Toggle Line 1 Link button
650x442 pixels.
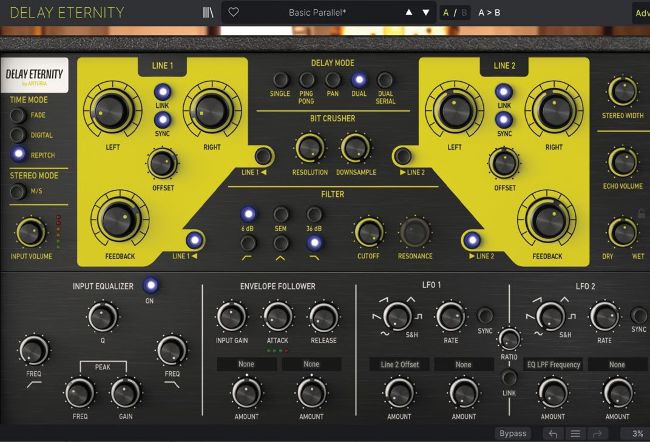162,92
